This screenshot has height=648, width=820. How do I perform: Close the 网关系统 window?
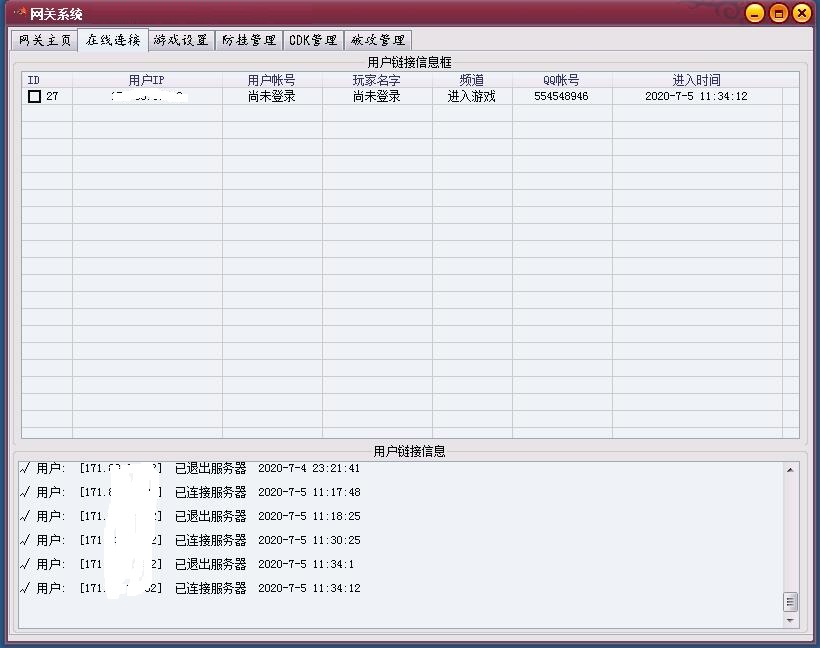(x=802, y=14)
